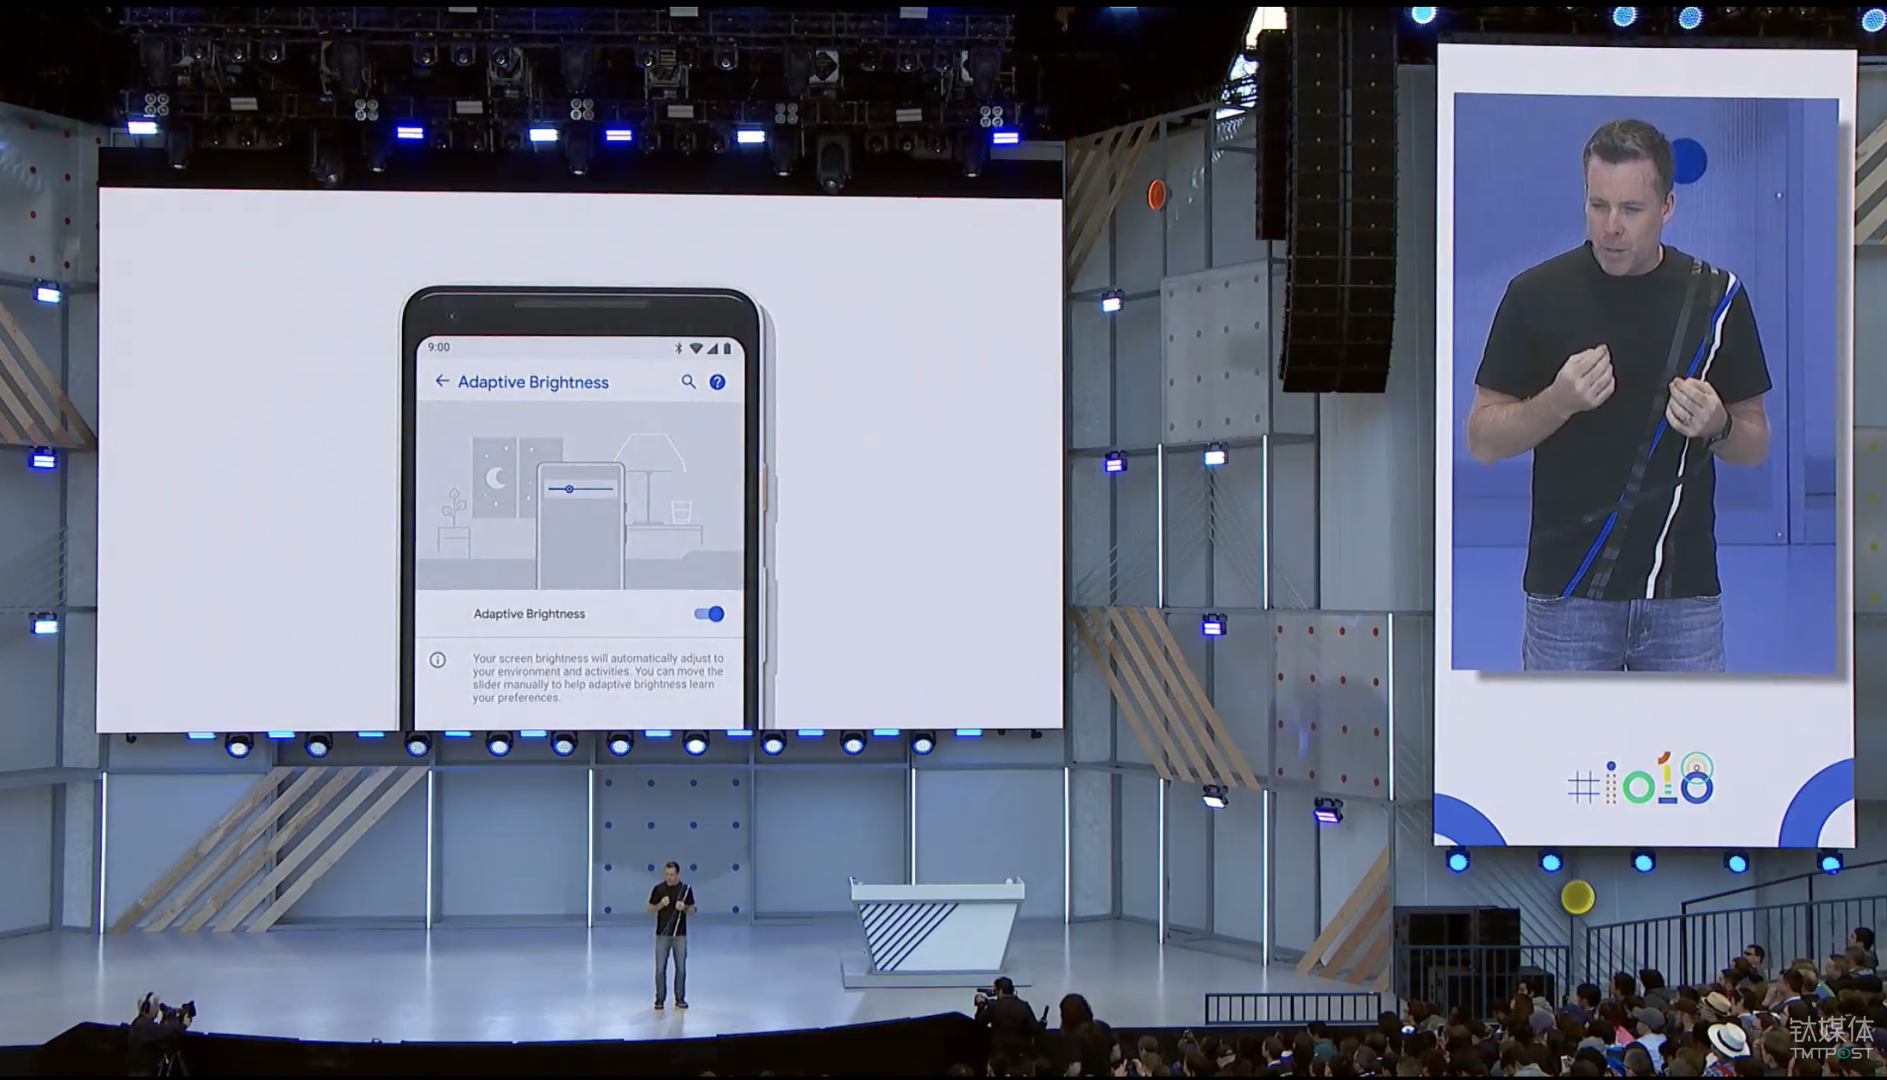Click the Adaptive Brightness page title
Viewport: 1887px width, 1080px height.
533,382
